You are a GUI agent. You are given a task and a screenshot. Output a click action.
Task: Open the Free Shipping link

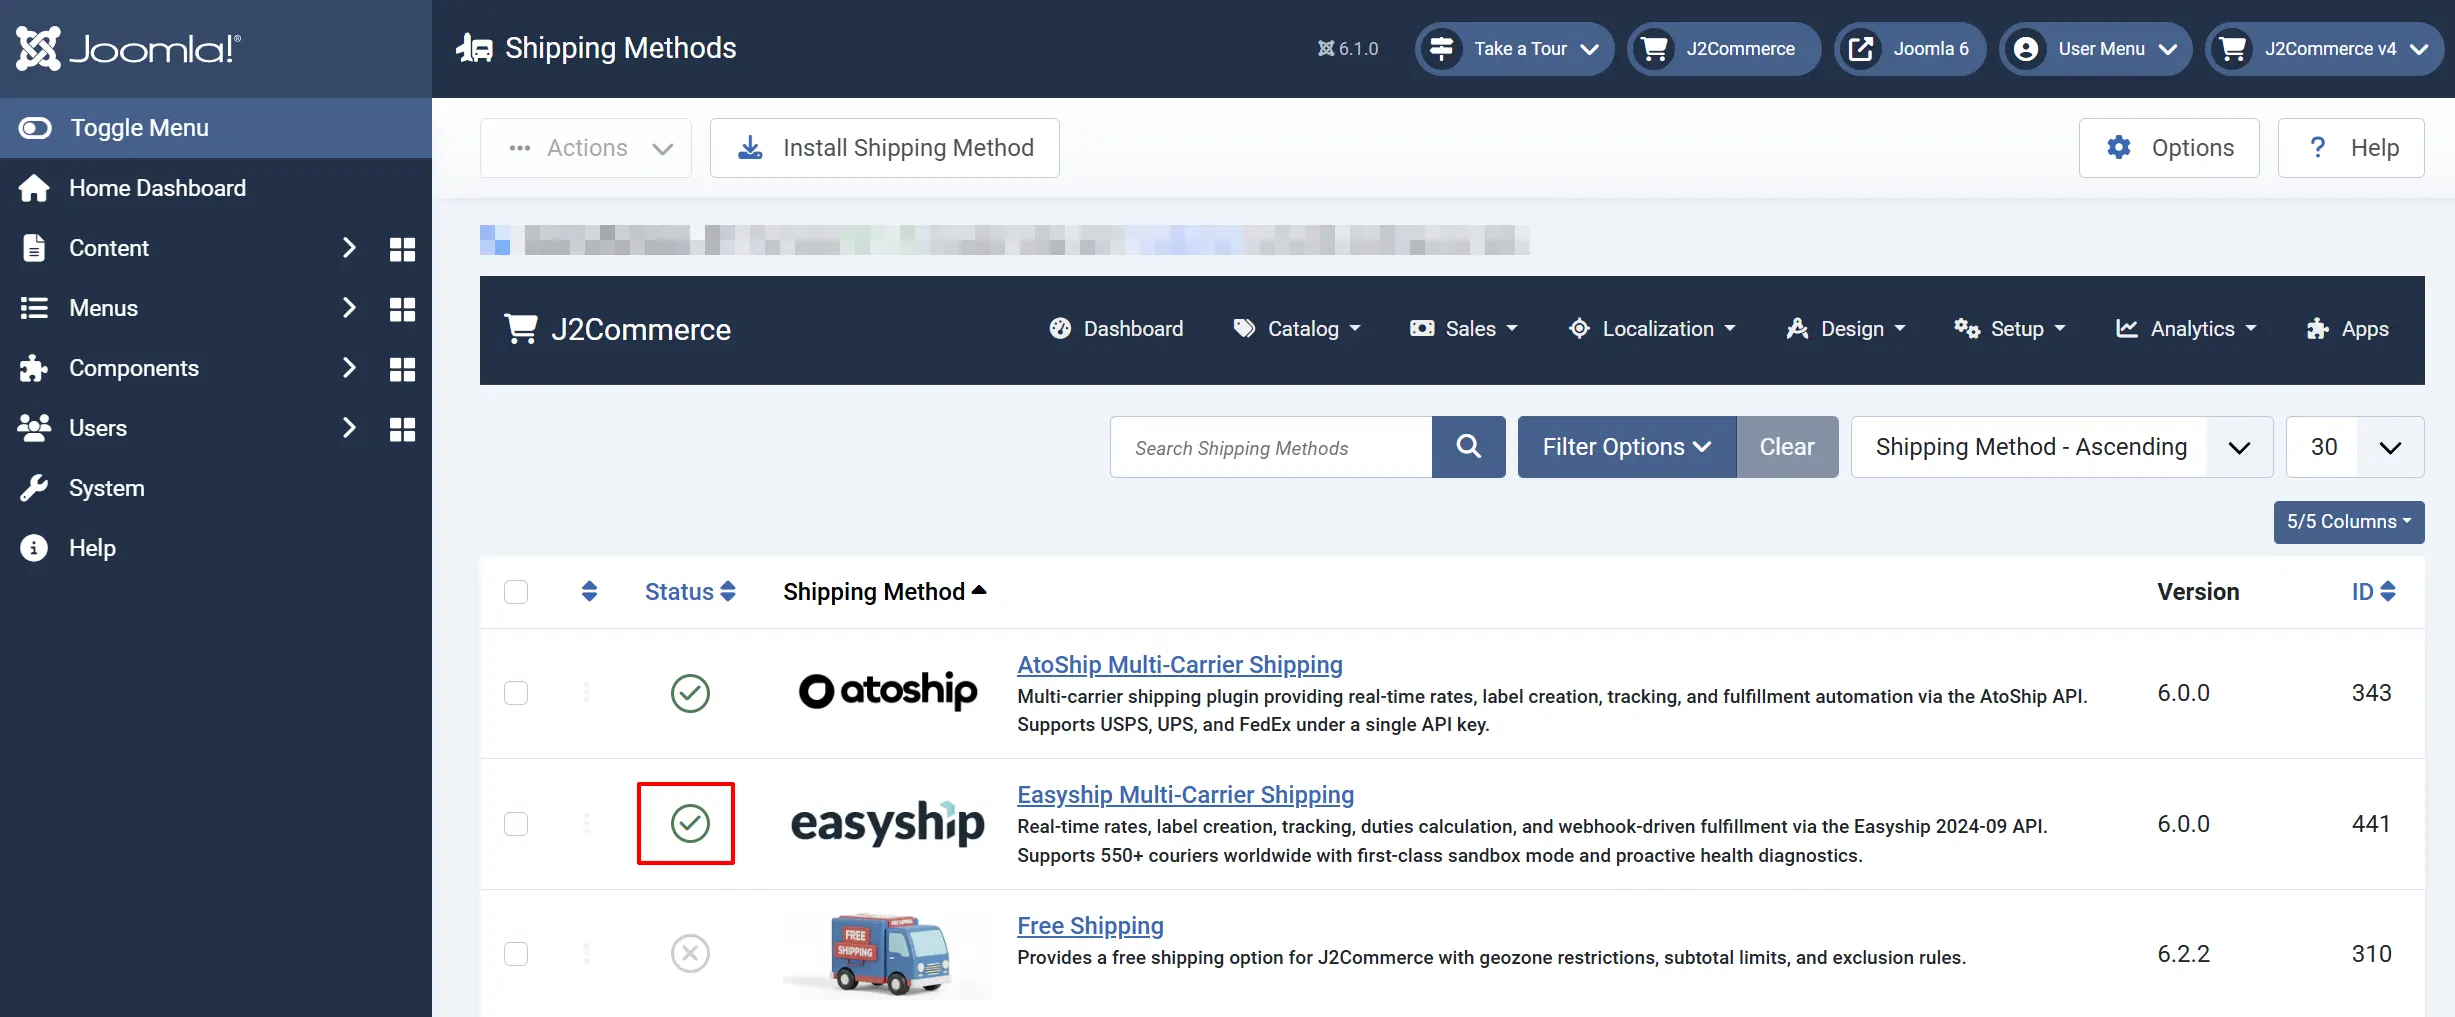[x=1090, y=926]
